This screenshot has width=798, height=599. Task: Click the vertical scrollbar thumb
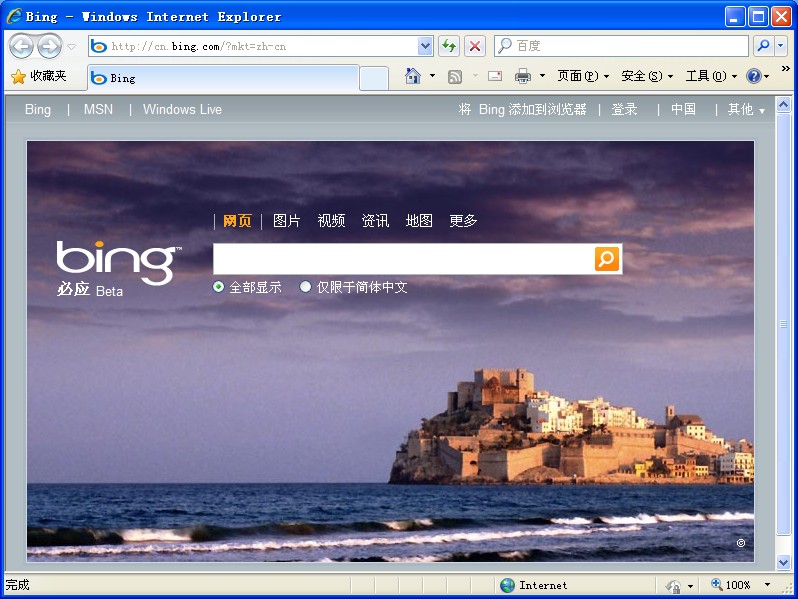[784, 324]
